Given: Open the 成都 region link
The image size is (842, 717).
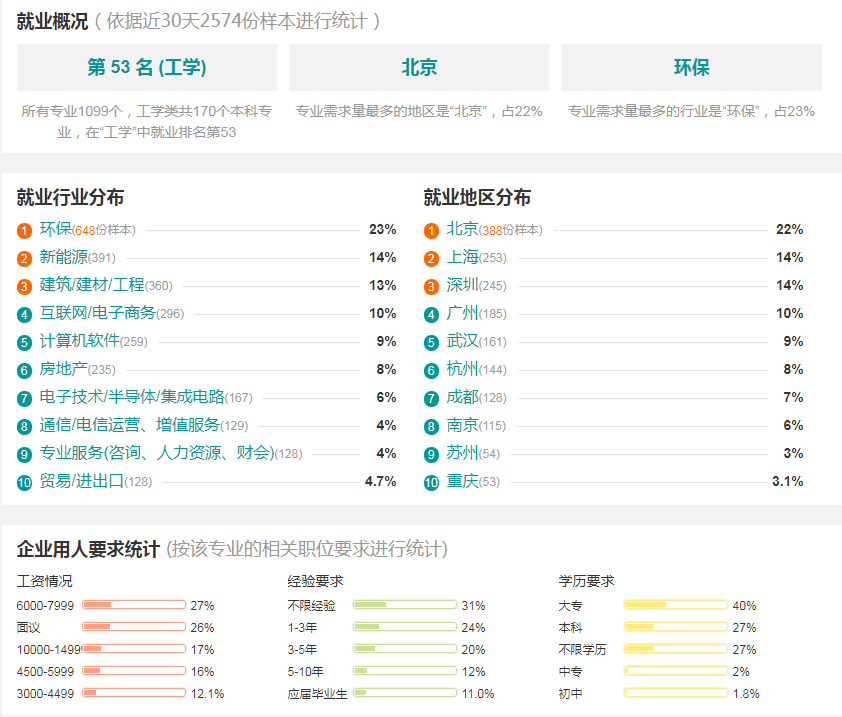Looking at the screenshot, I should [x=462, y=397].
